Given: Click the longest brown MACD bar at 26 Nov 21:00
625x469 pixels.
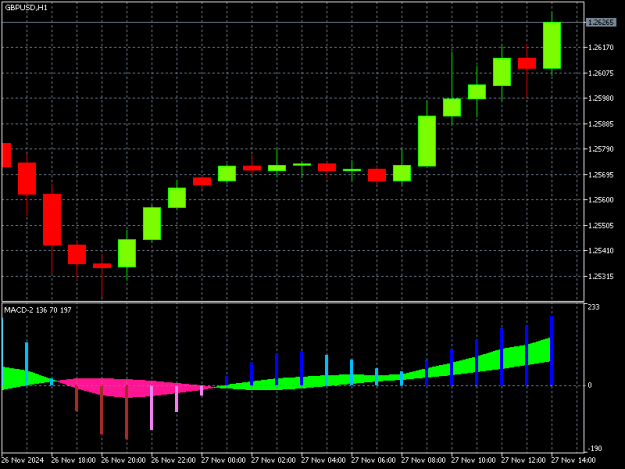Looking at the screenshot, I should pyautogui.click(x=126, y=412).
